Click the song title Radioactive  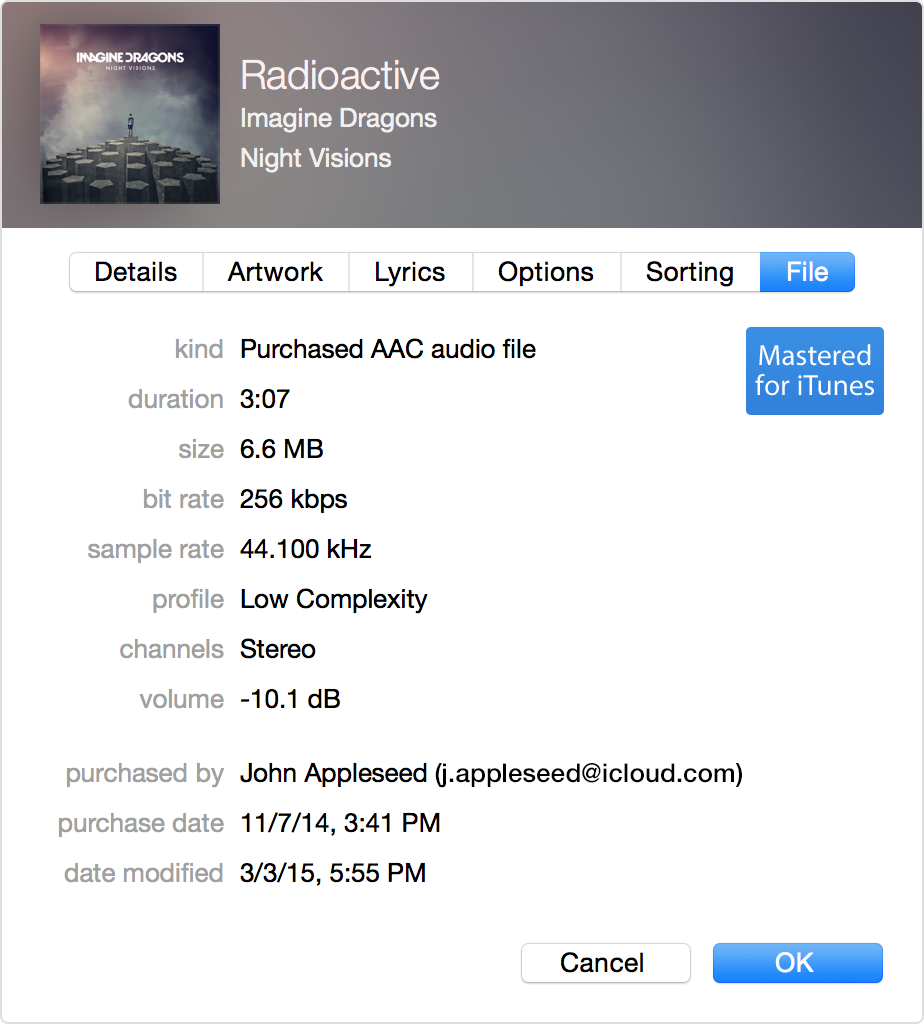pyautogui.click(x=340, y=75)
